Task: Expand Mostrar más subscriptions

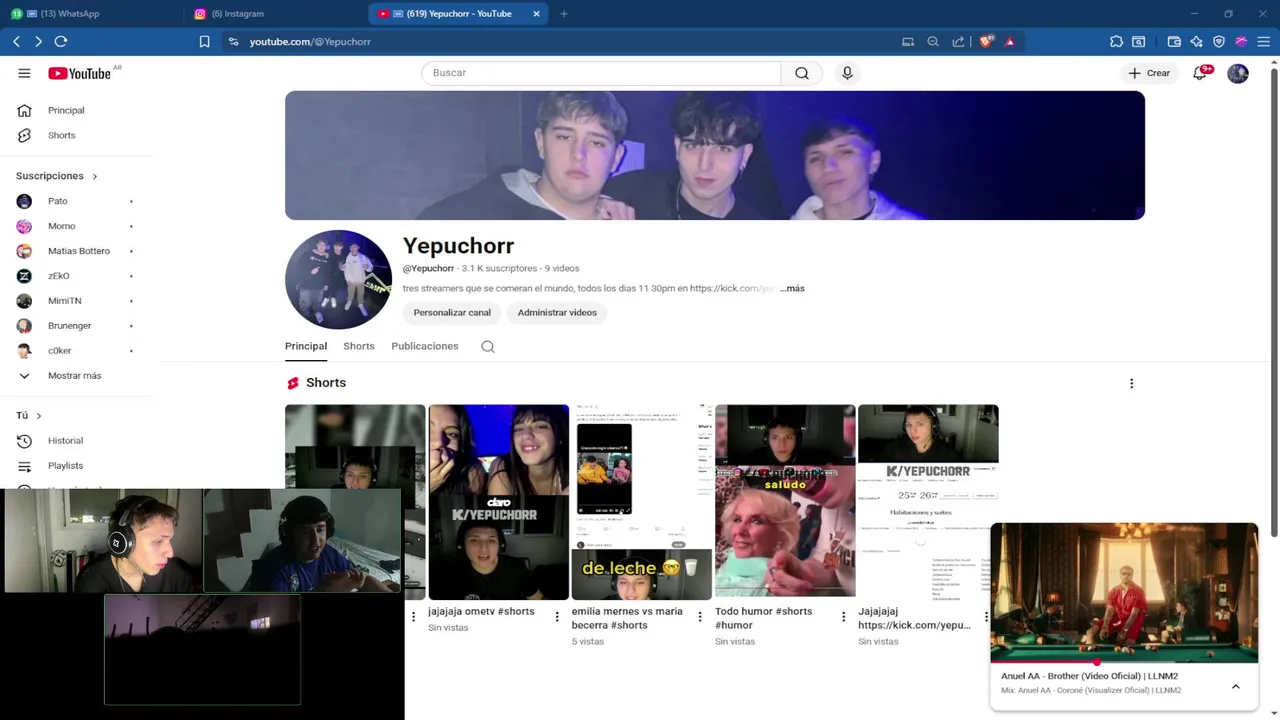Action: click(76, 376)
